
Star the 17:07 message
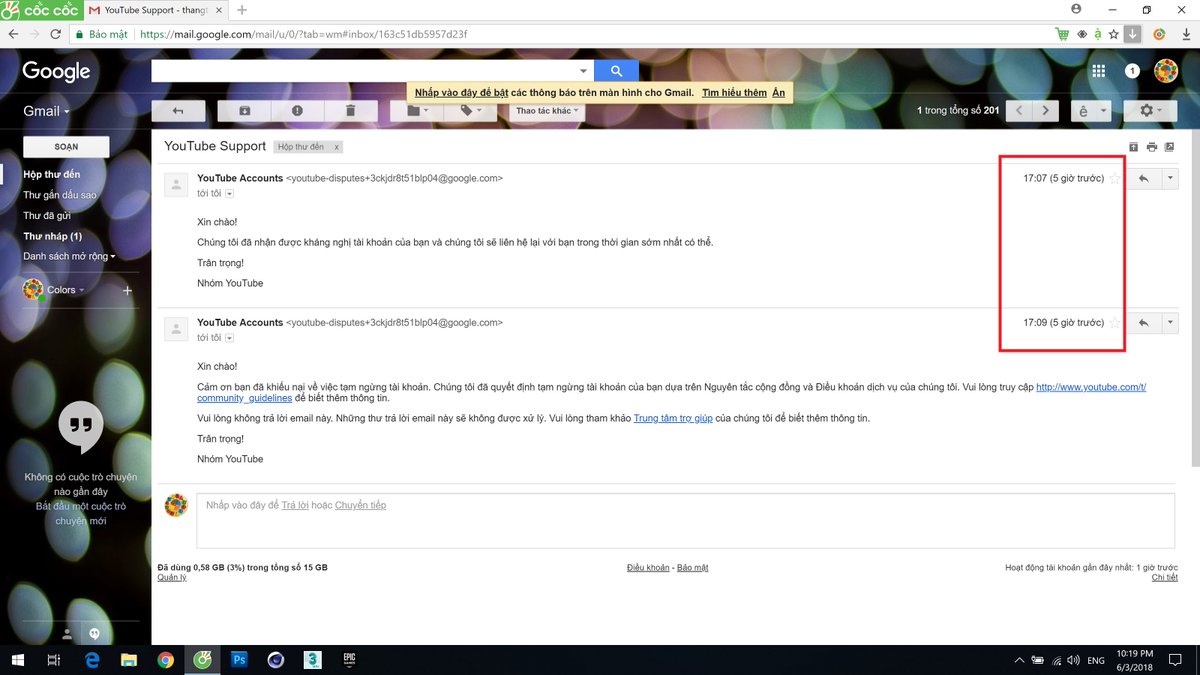coord(1115,179)
